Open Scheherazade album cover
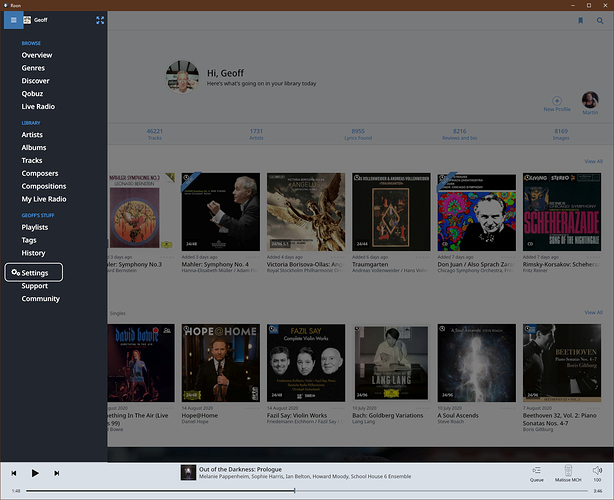The height and width of the screenshot is (500, 614). click(562, 212)
